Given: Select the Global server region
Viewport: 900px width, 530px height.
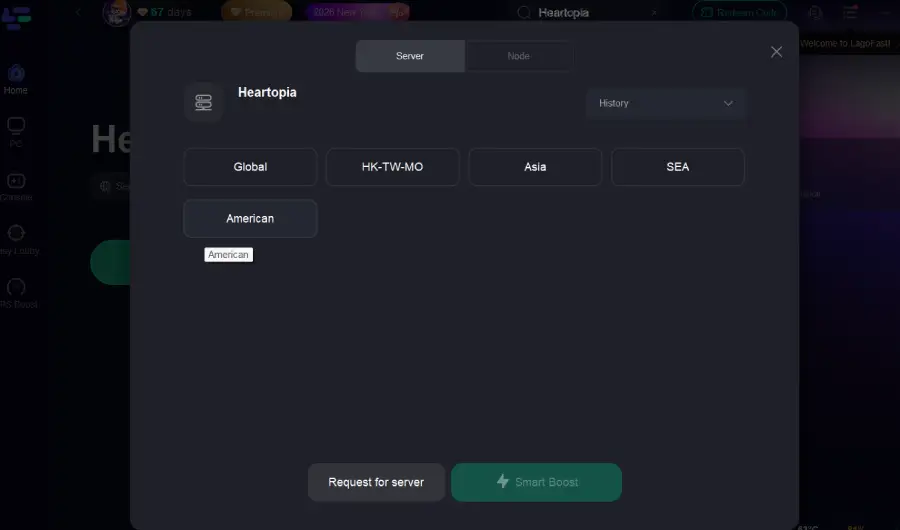Looking at the screenshot, I should [250, 167].
